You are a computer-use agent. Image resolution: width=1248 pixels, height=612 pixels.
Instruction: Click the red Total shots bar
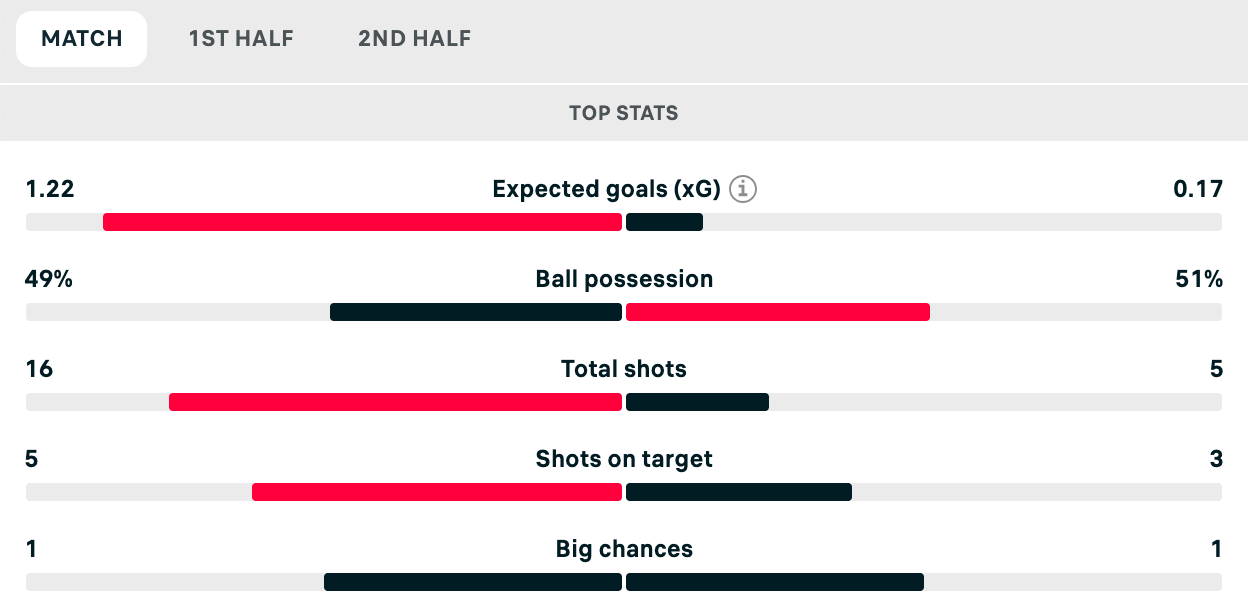(395, 402)
